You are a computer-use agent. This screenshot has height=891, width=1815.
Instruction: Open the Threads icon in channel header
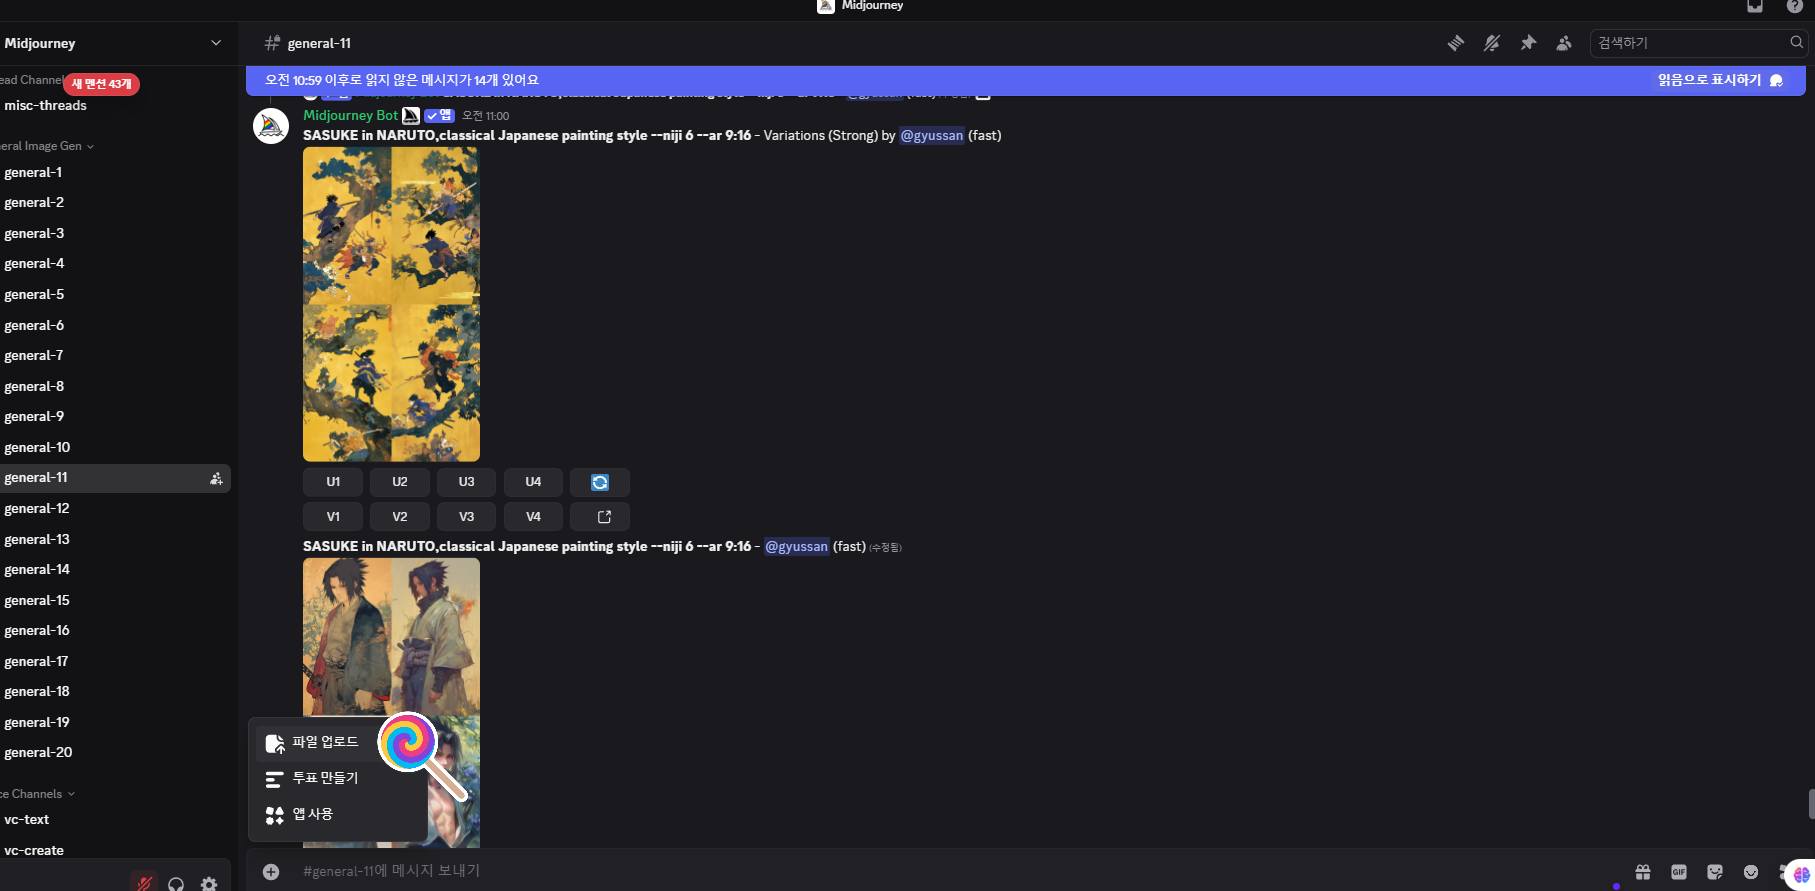click(x=1455, y=43)
